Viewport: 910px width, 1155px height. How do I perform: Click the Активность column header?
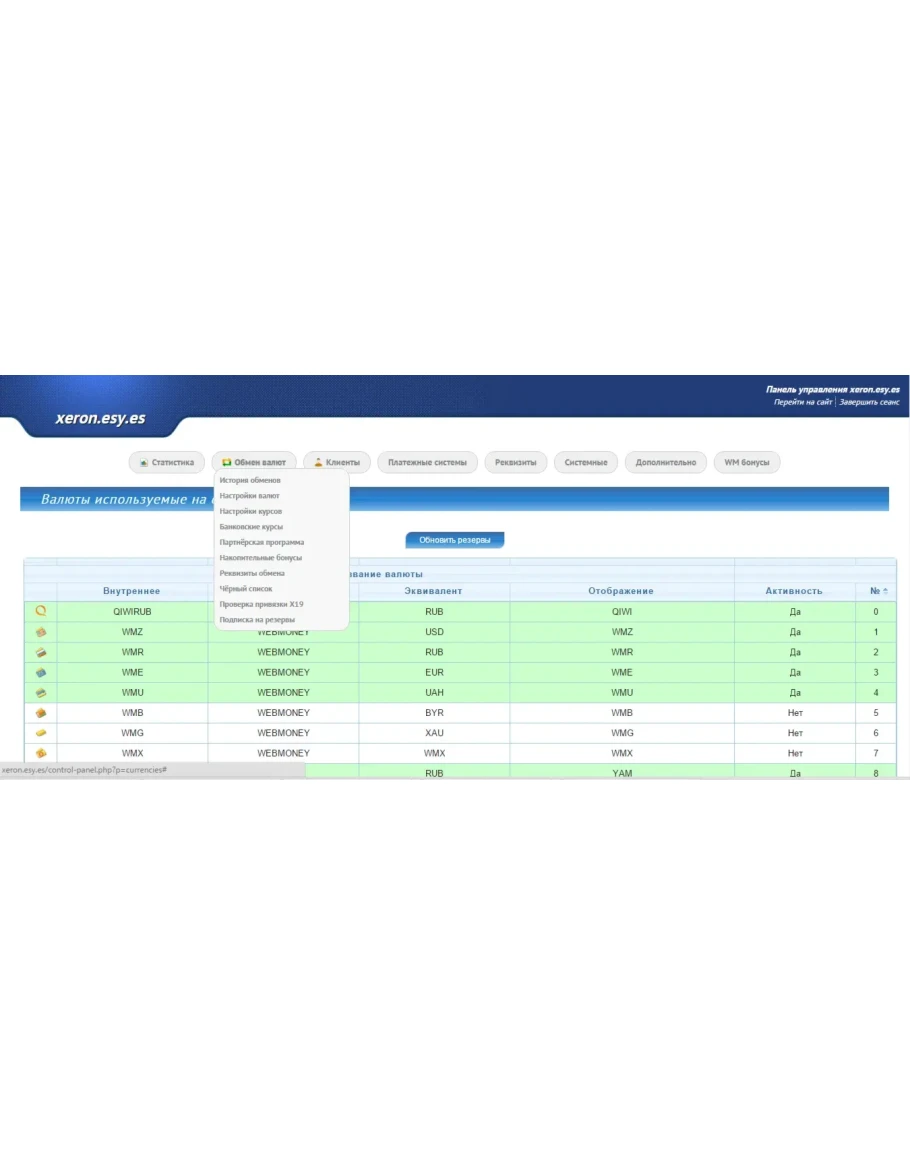[x=794, y=591]
